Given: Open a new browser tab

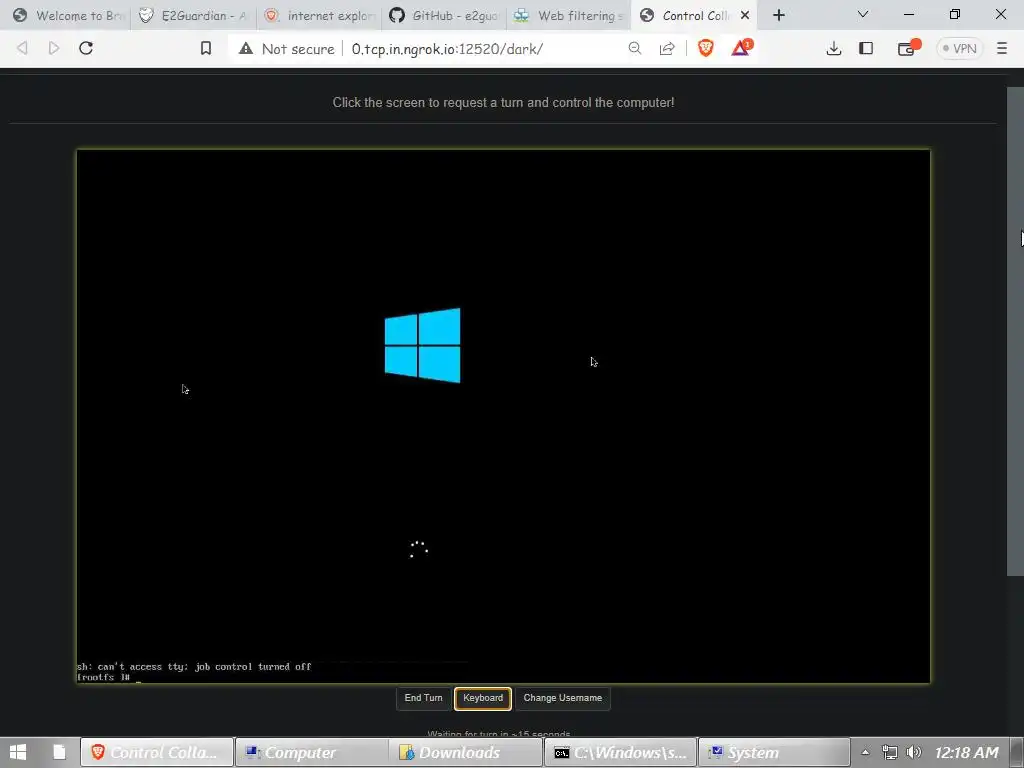Looking at the screenshot, I should [778, 15].
